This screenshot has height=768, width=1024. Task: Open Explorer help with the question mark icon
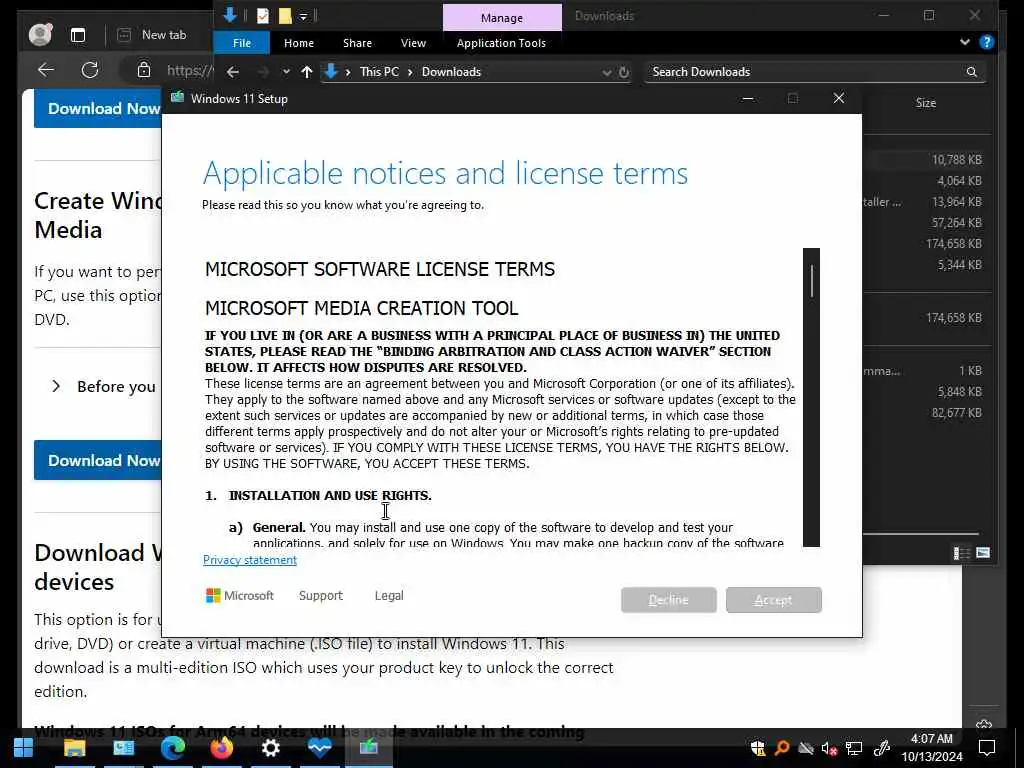coord(986,42)
